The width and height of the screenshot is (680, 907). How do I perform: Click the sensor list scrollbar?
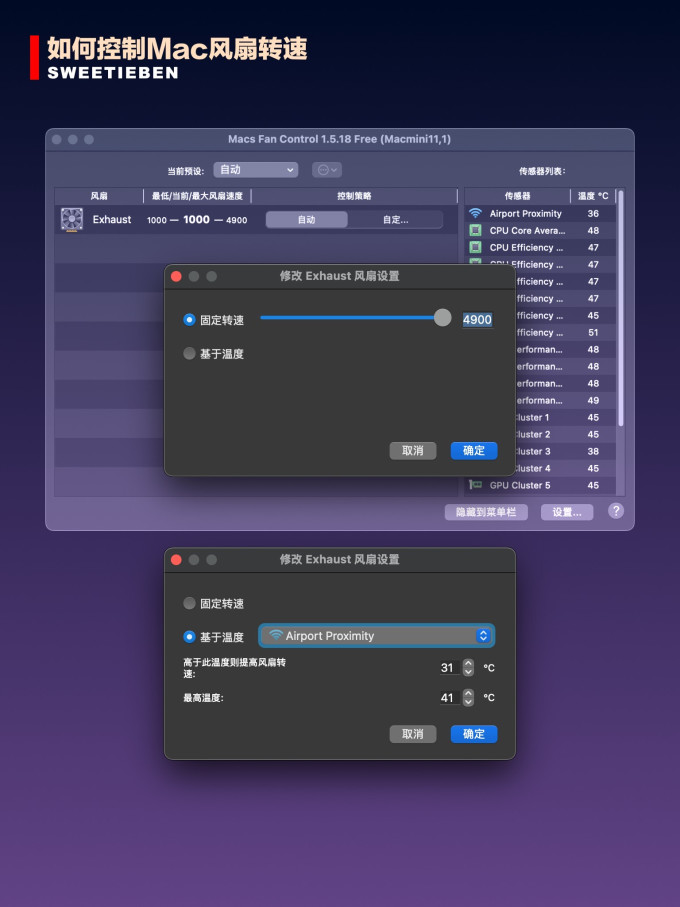(x=620, y=308)
